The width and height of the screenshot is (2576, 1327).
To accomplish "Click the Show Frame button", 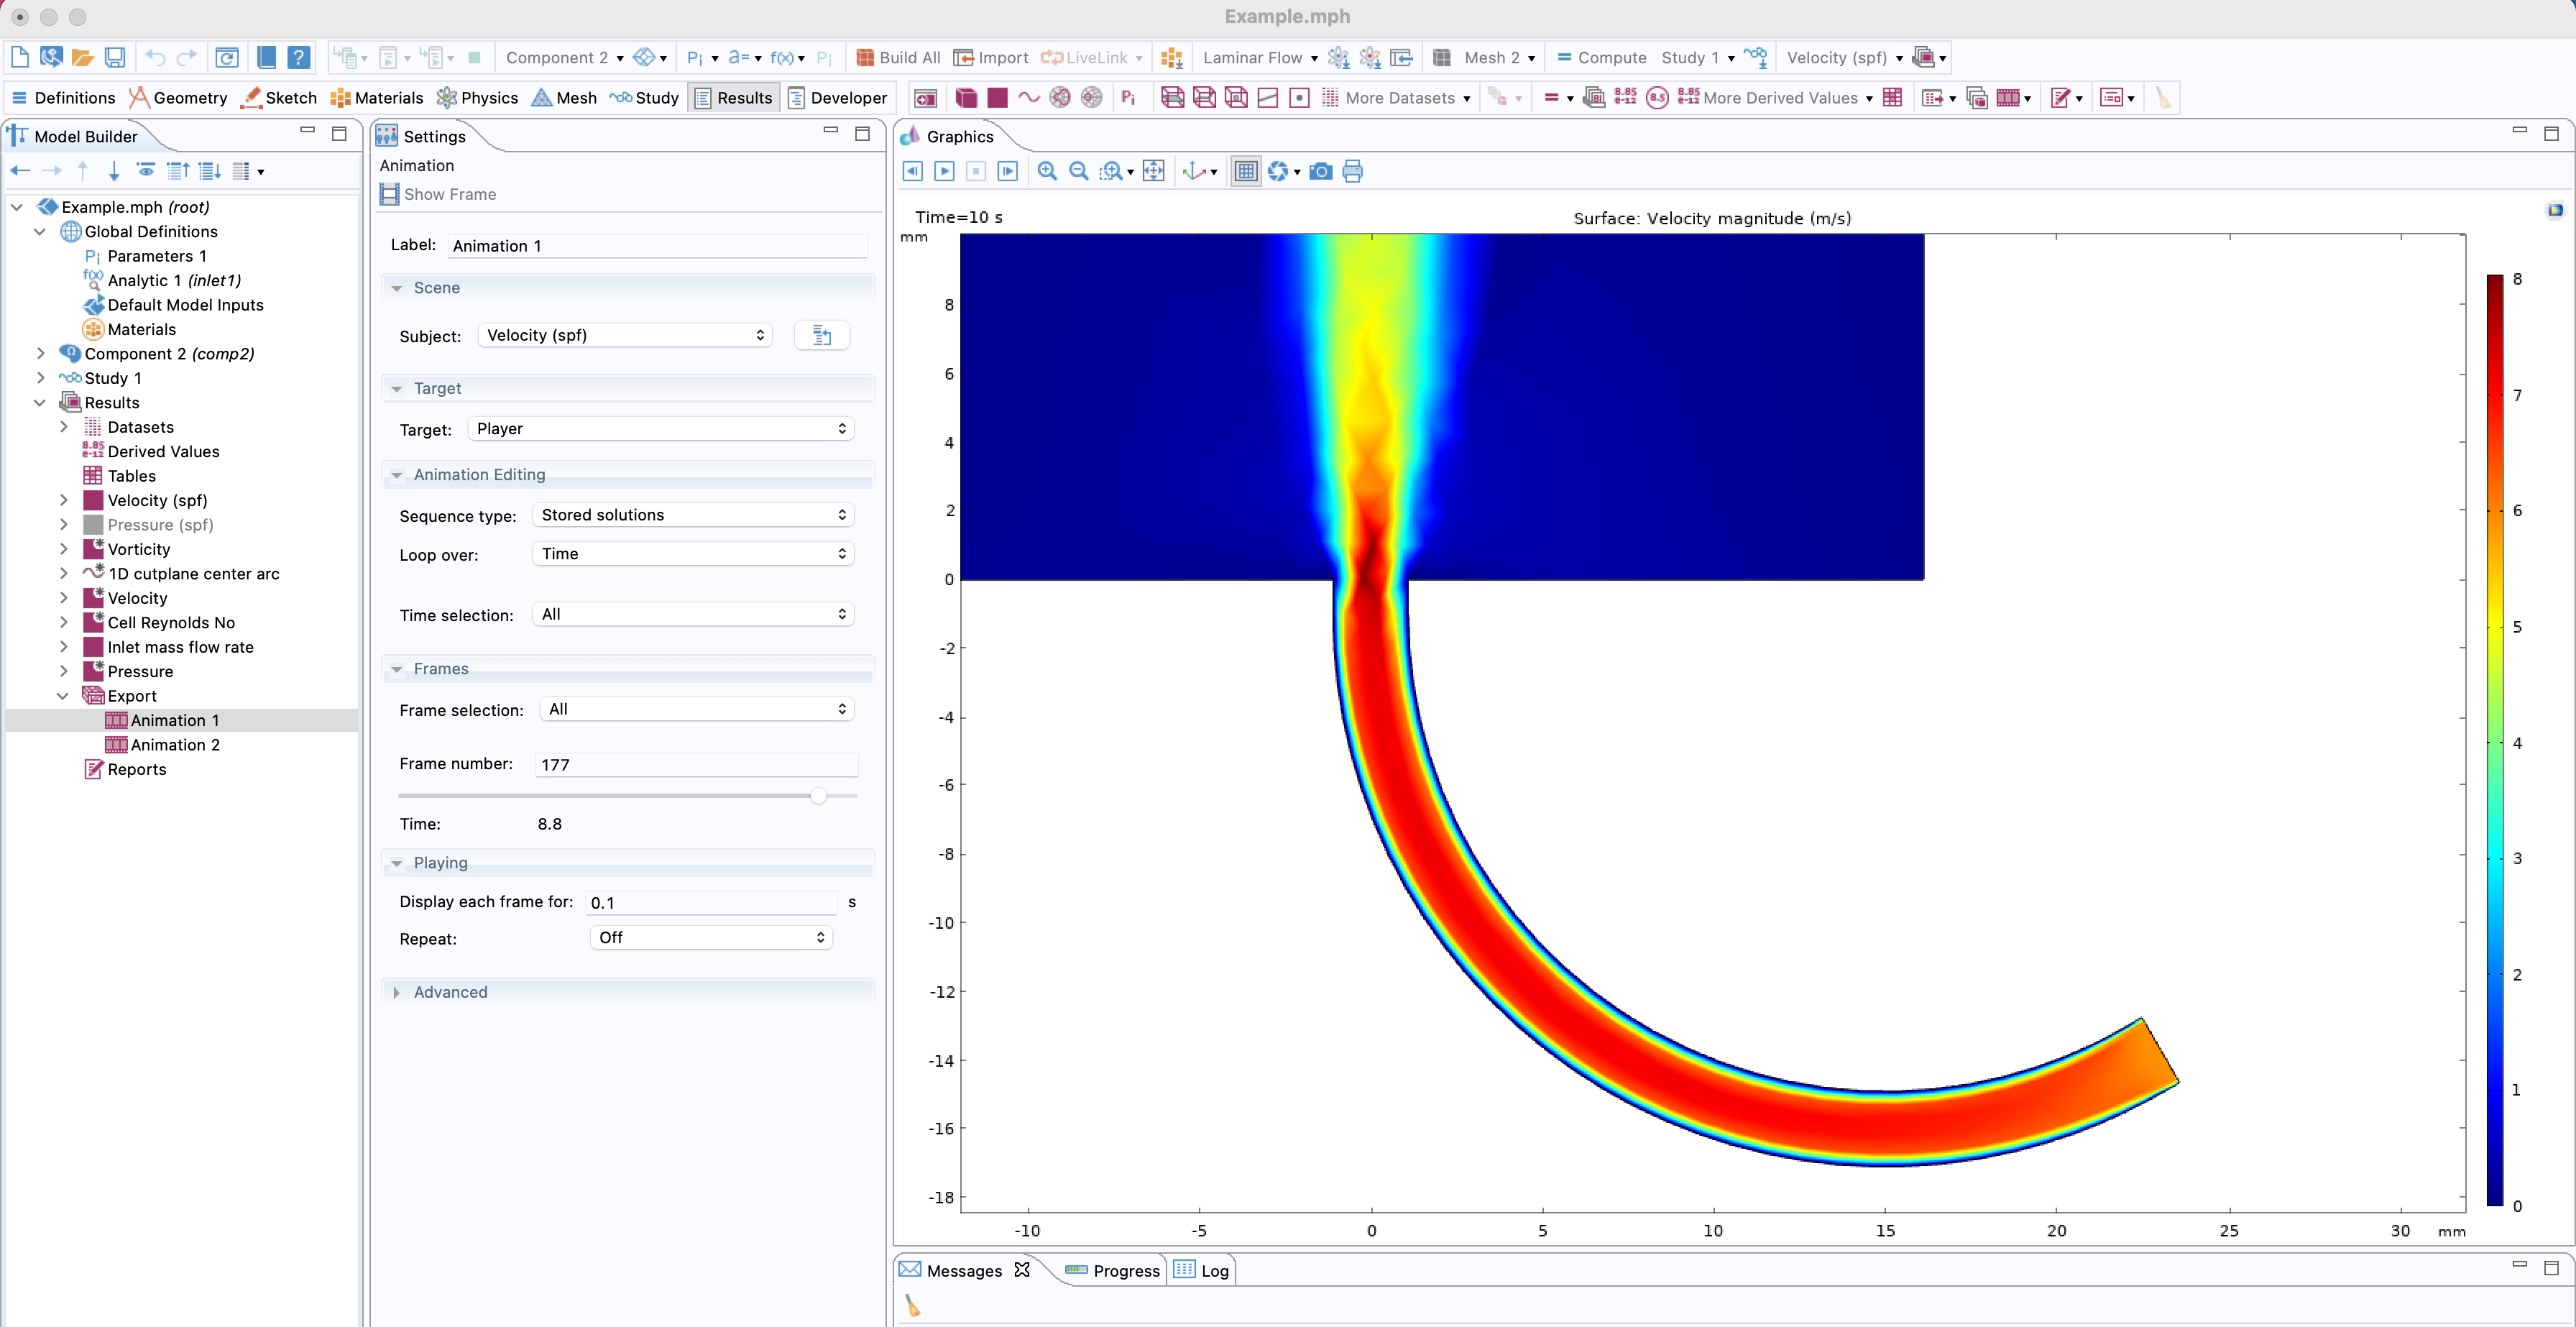I will pyautogui.click(x=439, y=194).
